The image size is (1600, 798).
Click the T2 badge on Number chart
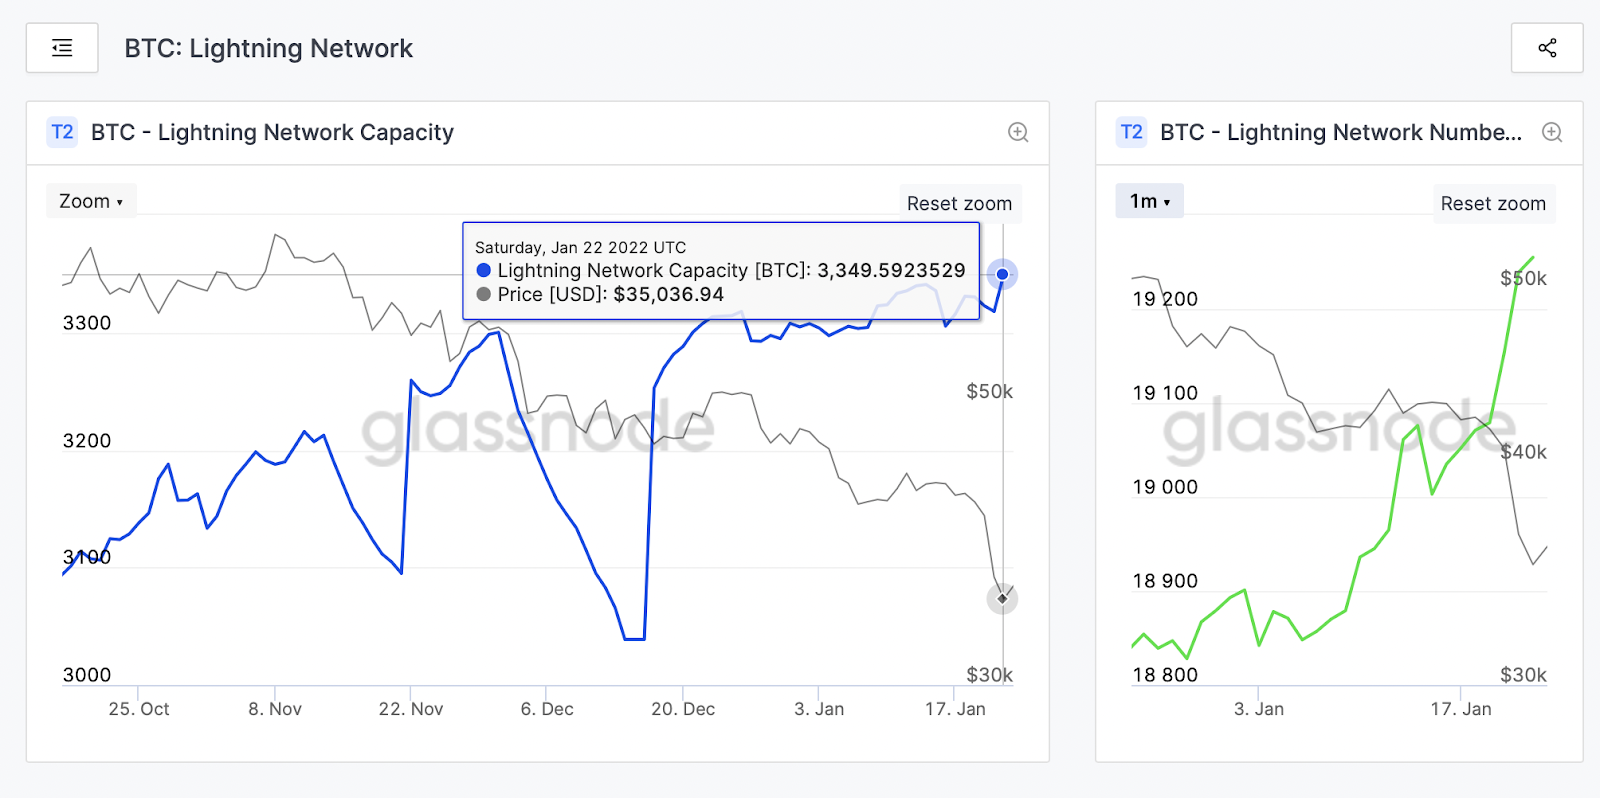pyautogui.click(x=1131, y=132)
